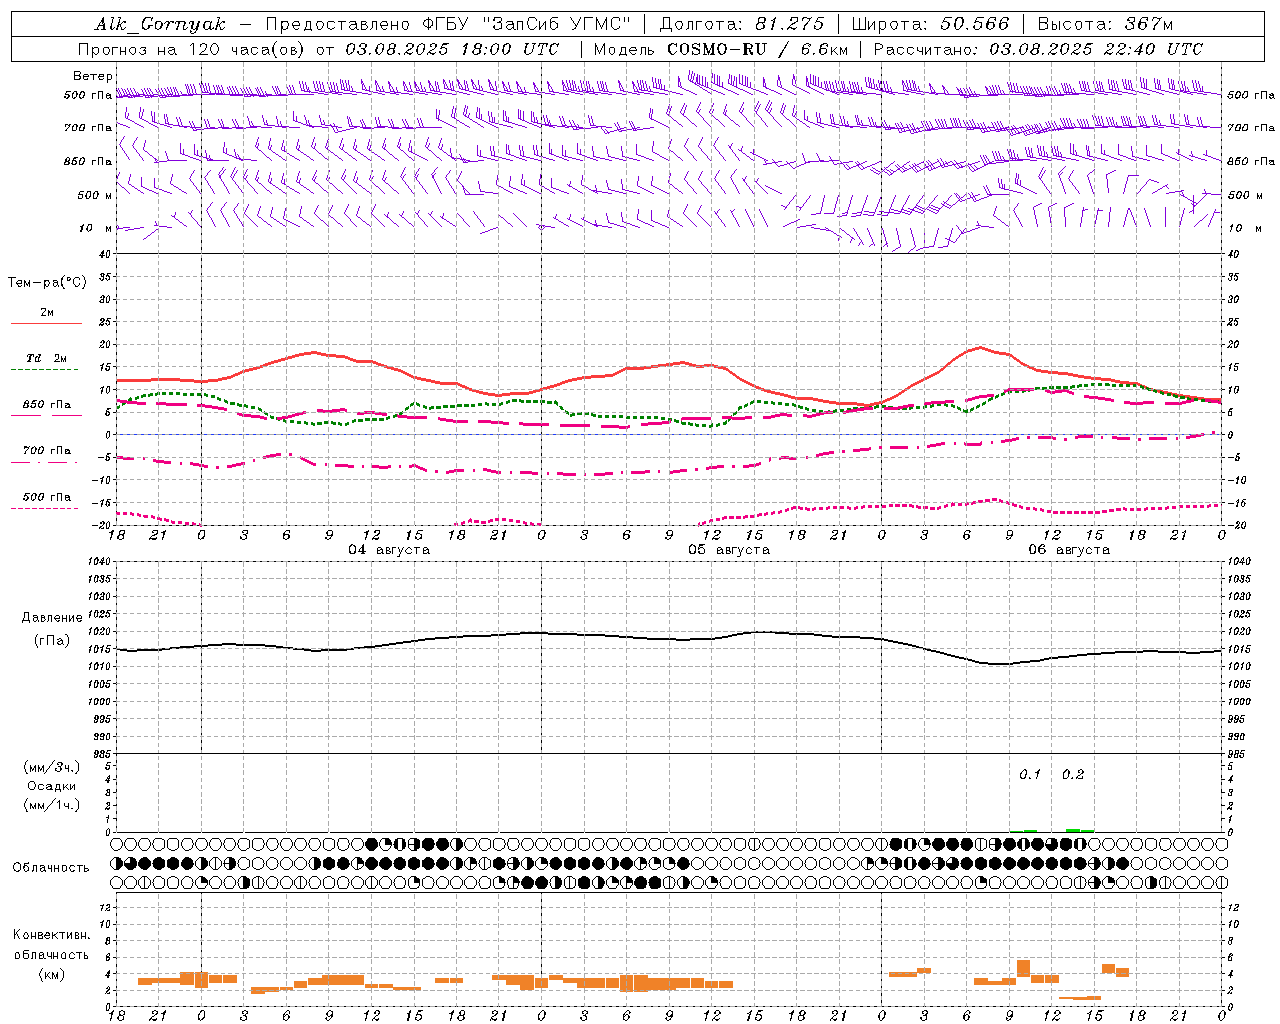Viewport: 1280px width, 1024px height.
Task: Click the '850 гПа' temperature legend entry
Action: pyautogui.click(x=47, y=405)
